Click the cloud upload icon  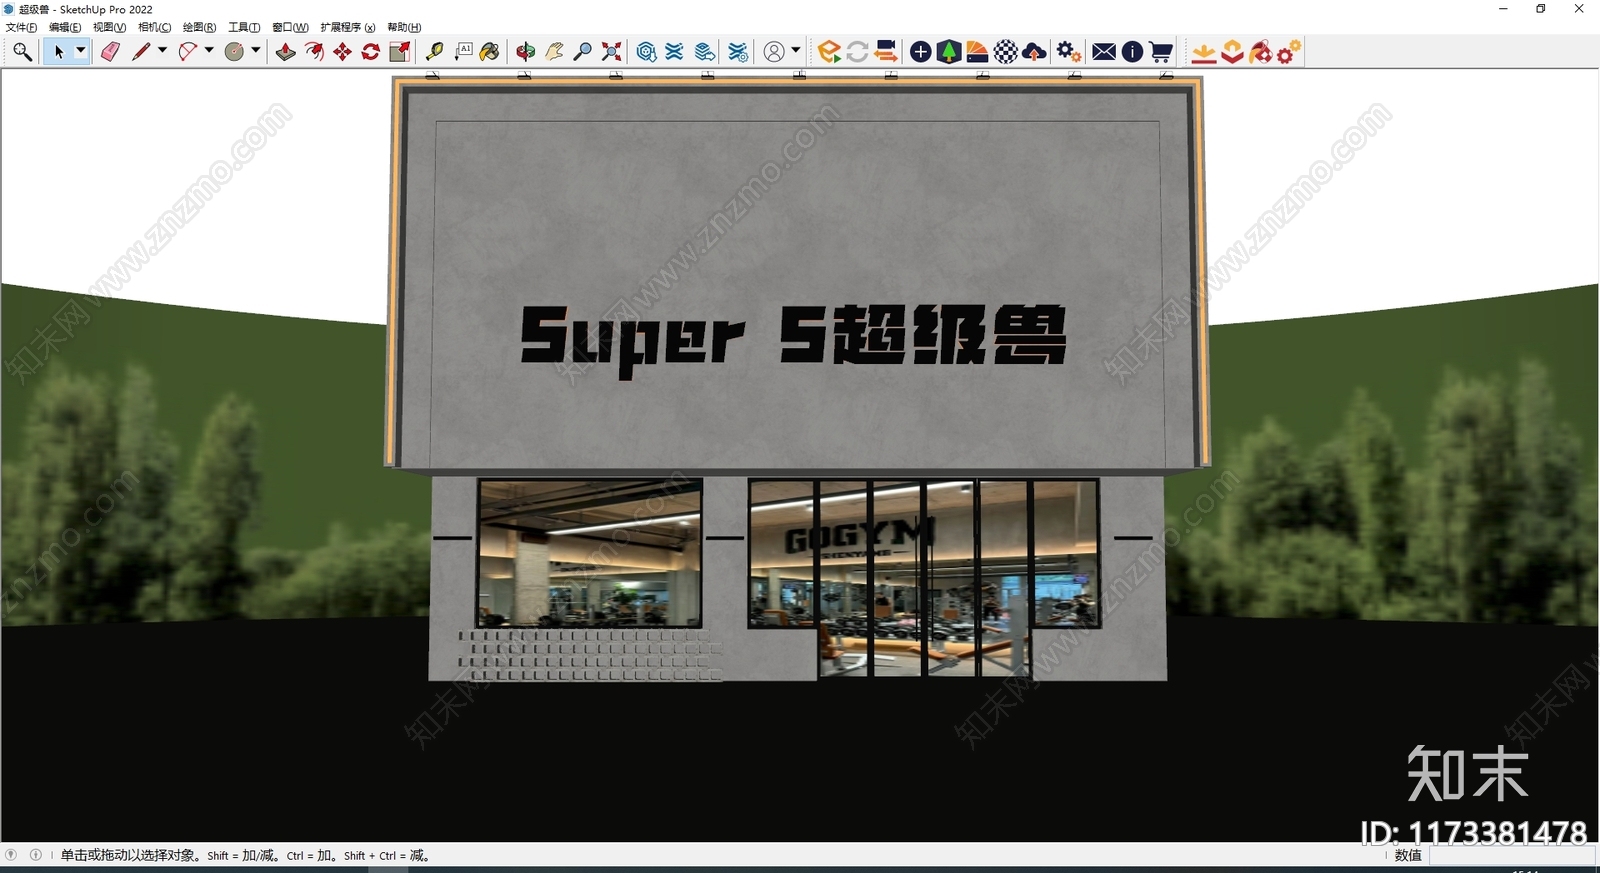[x=1034, y=52]
